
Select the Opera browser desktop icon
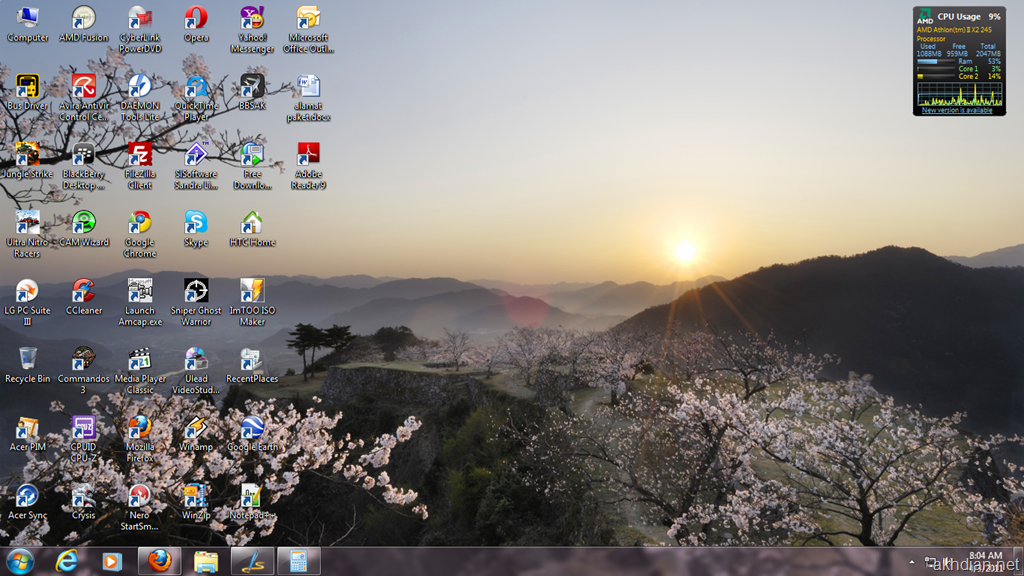click(196, 19)
